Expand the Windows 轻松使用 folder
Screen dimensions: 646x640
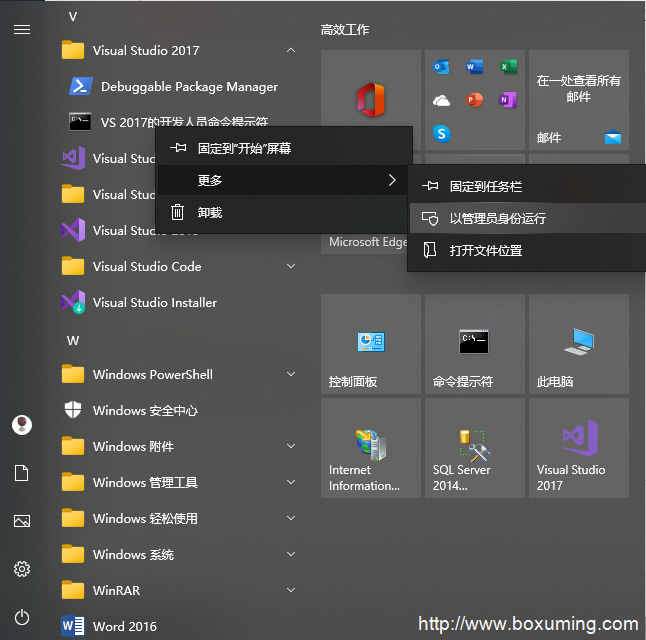tap(291, 518)
